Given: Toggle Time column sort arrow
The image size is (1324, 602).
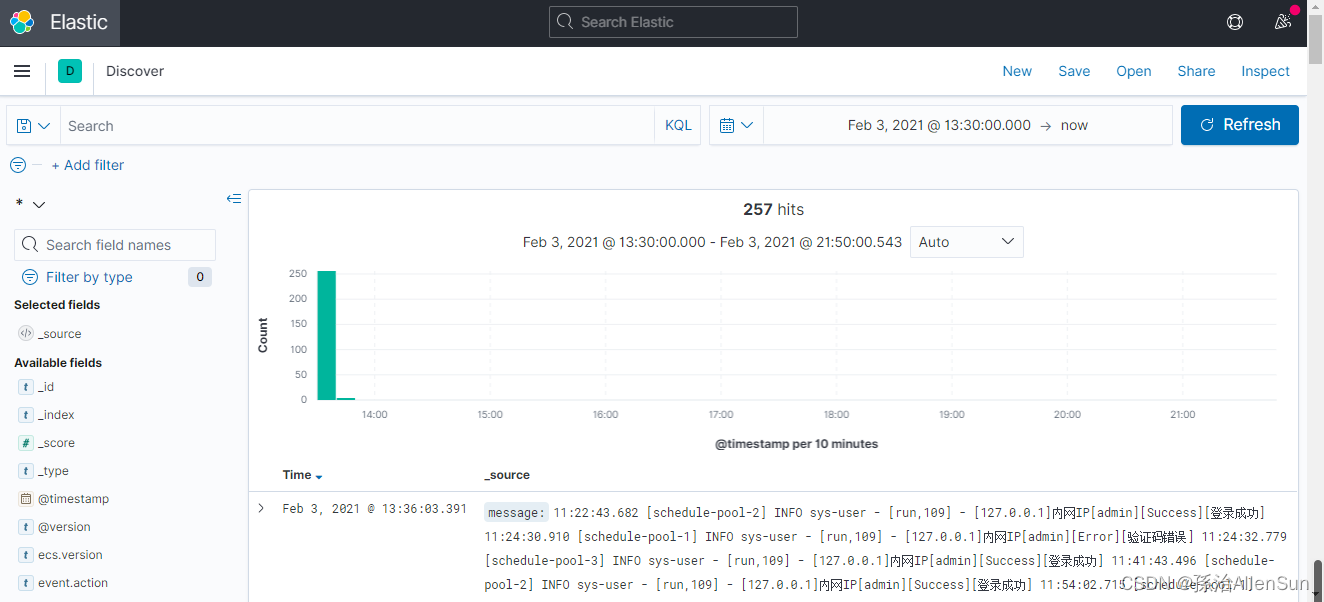Looking at the screenshot, I should 319,477.
